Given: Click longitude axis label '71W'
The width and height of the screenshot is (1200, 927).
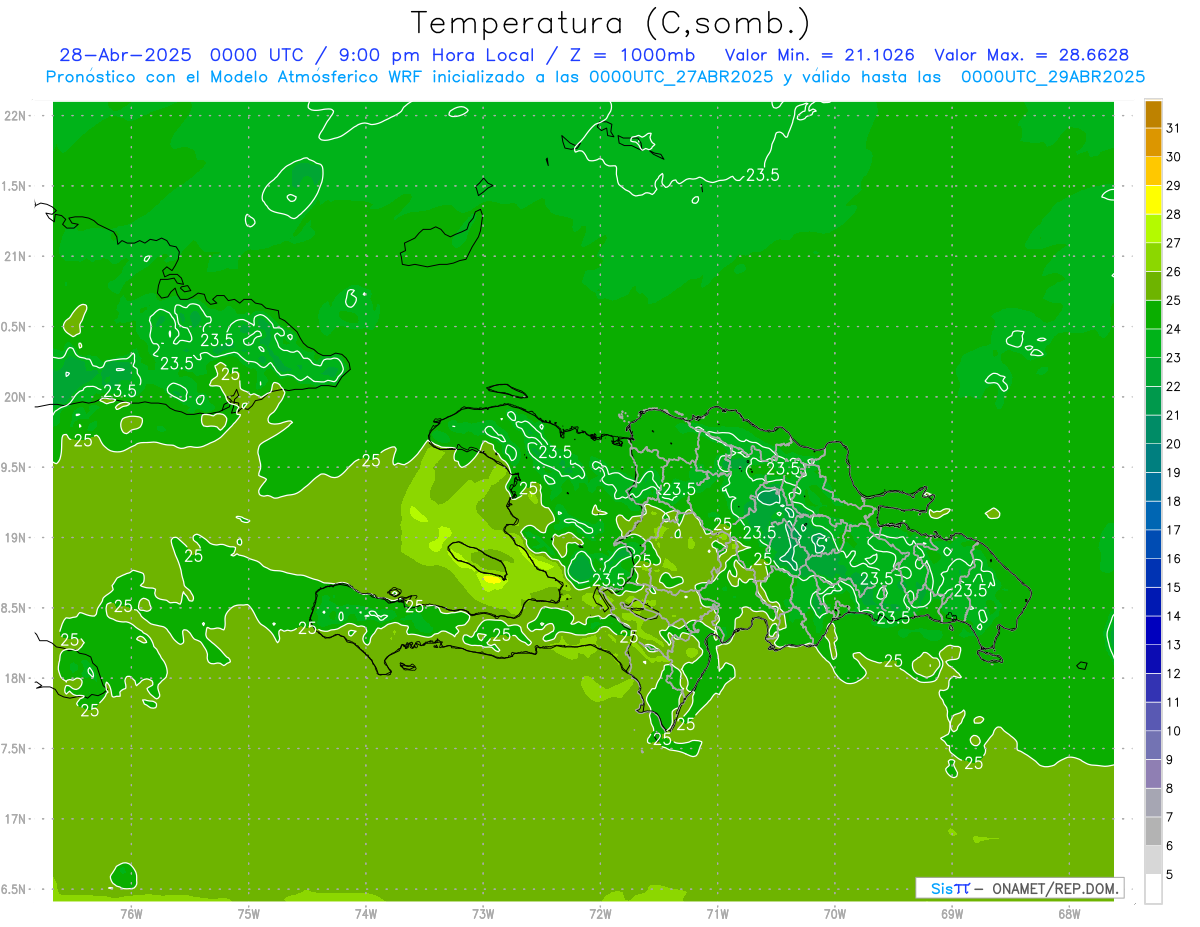Looking at the screenshot, I should [x=717, y=914].
